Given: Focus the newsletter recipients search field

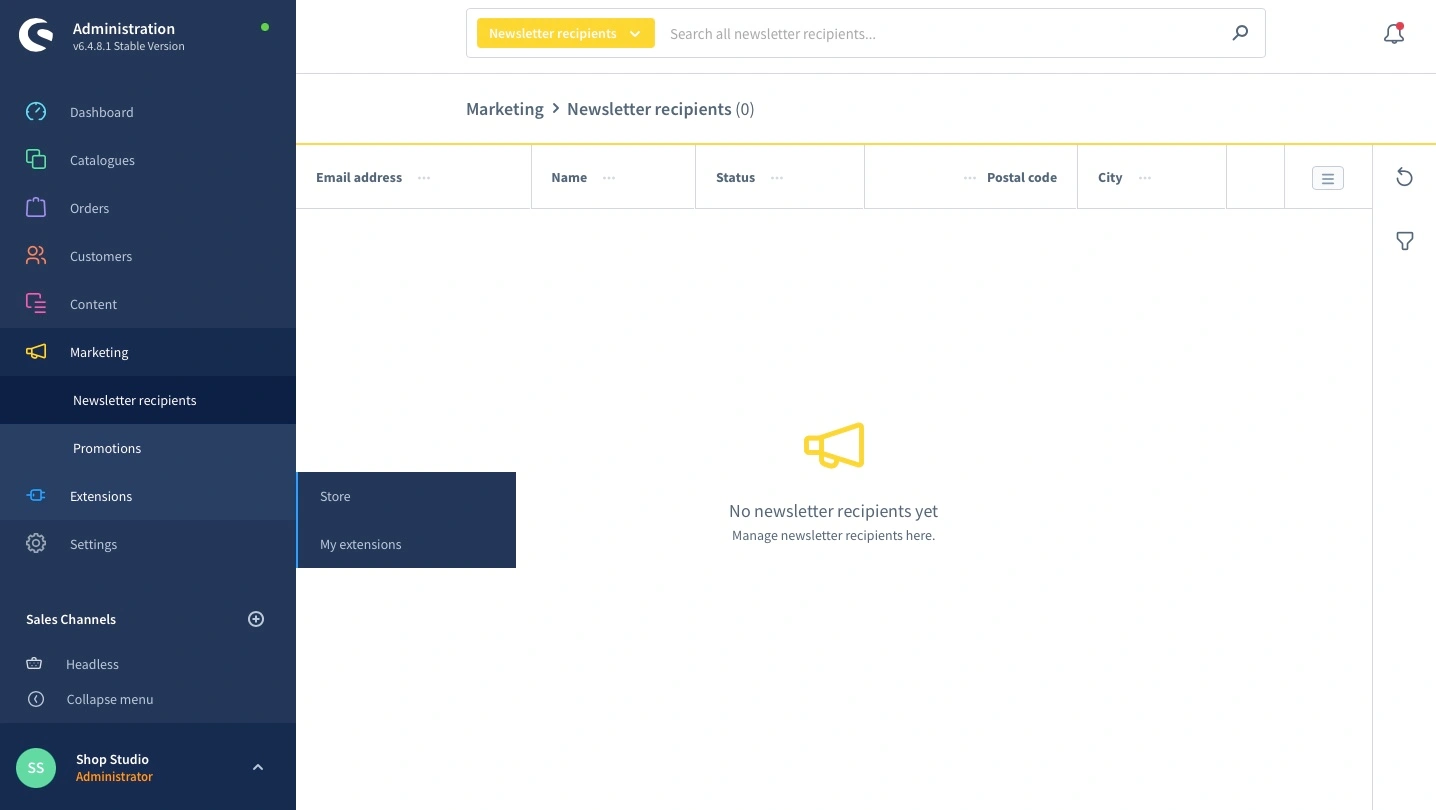Looking at the screenshot, I should click(x=940, y=34).
